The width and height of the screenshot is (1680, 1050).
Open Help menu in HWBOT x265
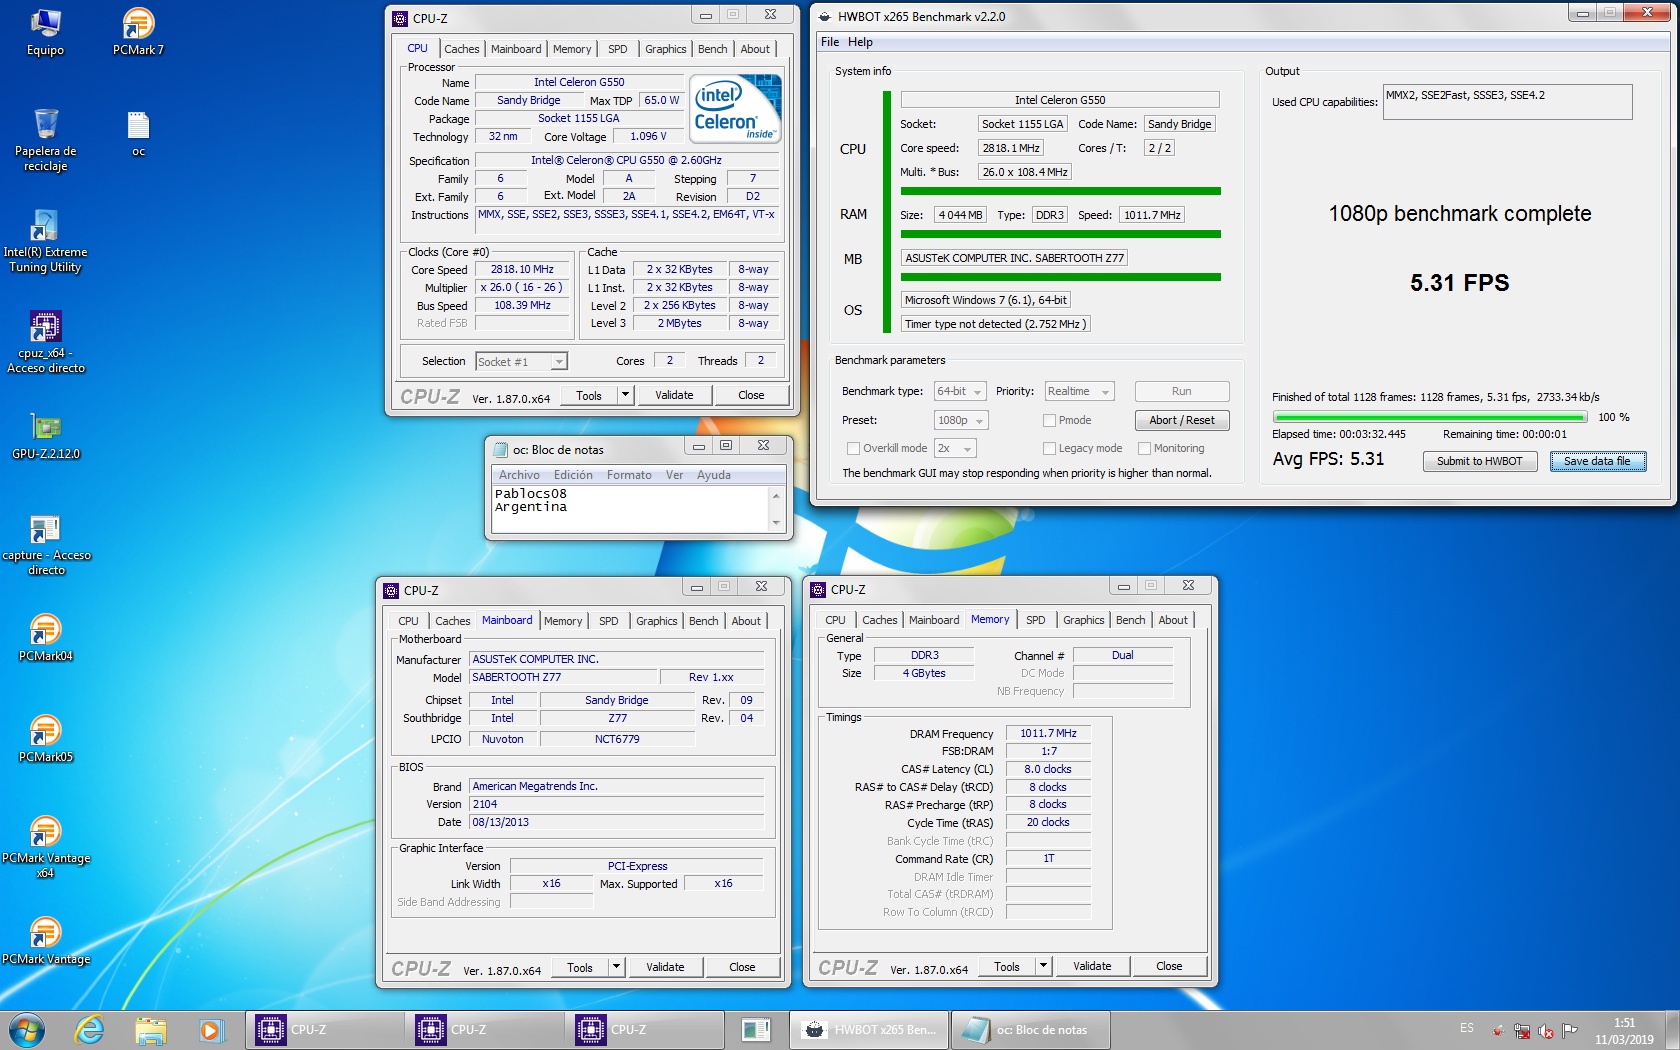[860, 42]
